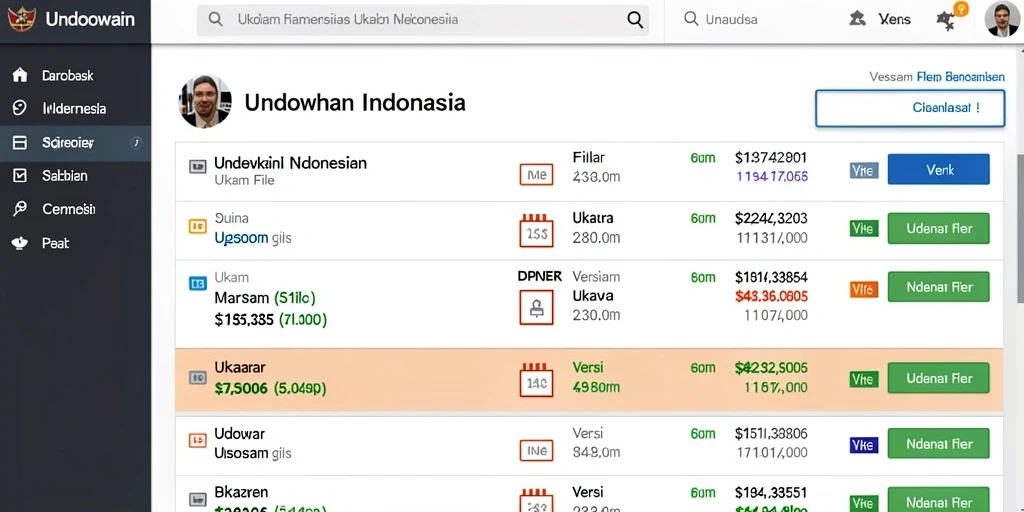This screenshot has height=512, width=1024.
Task: Click the INe badge in Udowar row
Action: click(536, 450)
